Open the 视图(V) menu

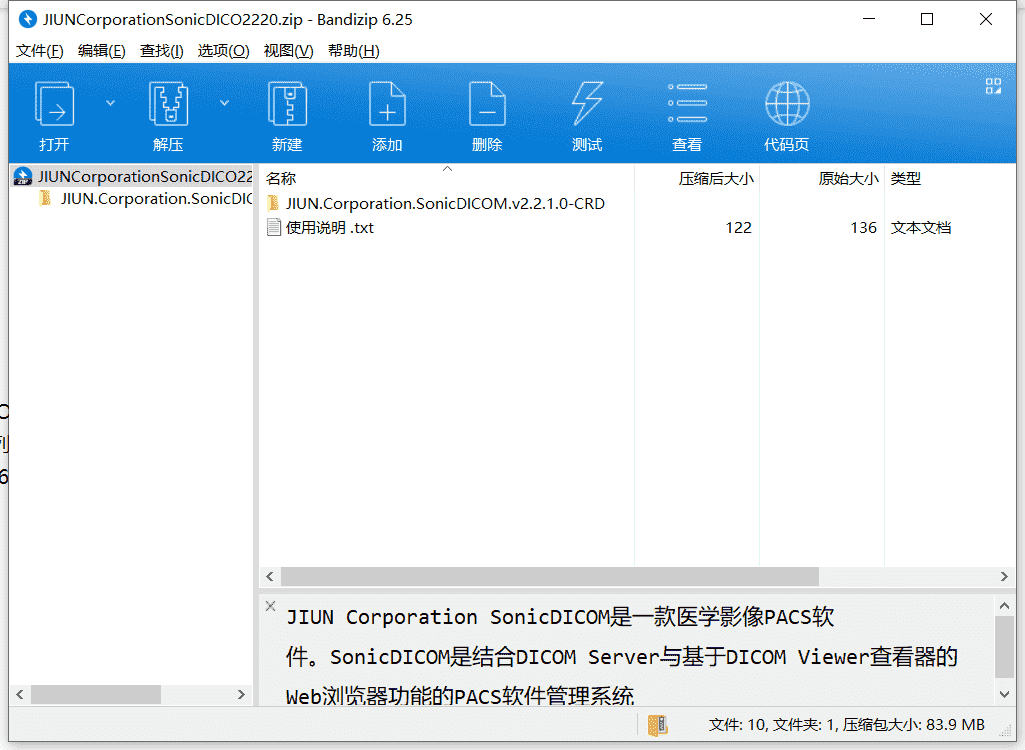click(288, 51)
